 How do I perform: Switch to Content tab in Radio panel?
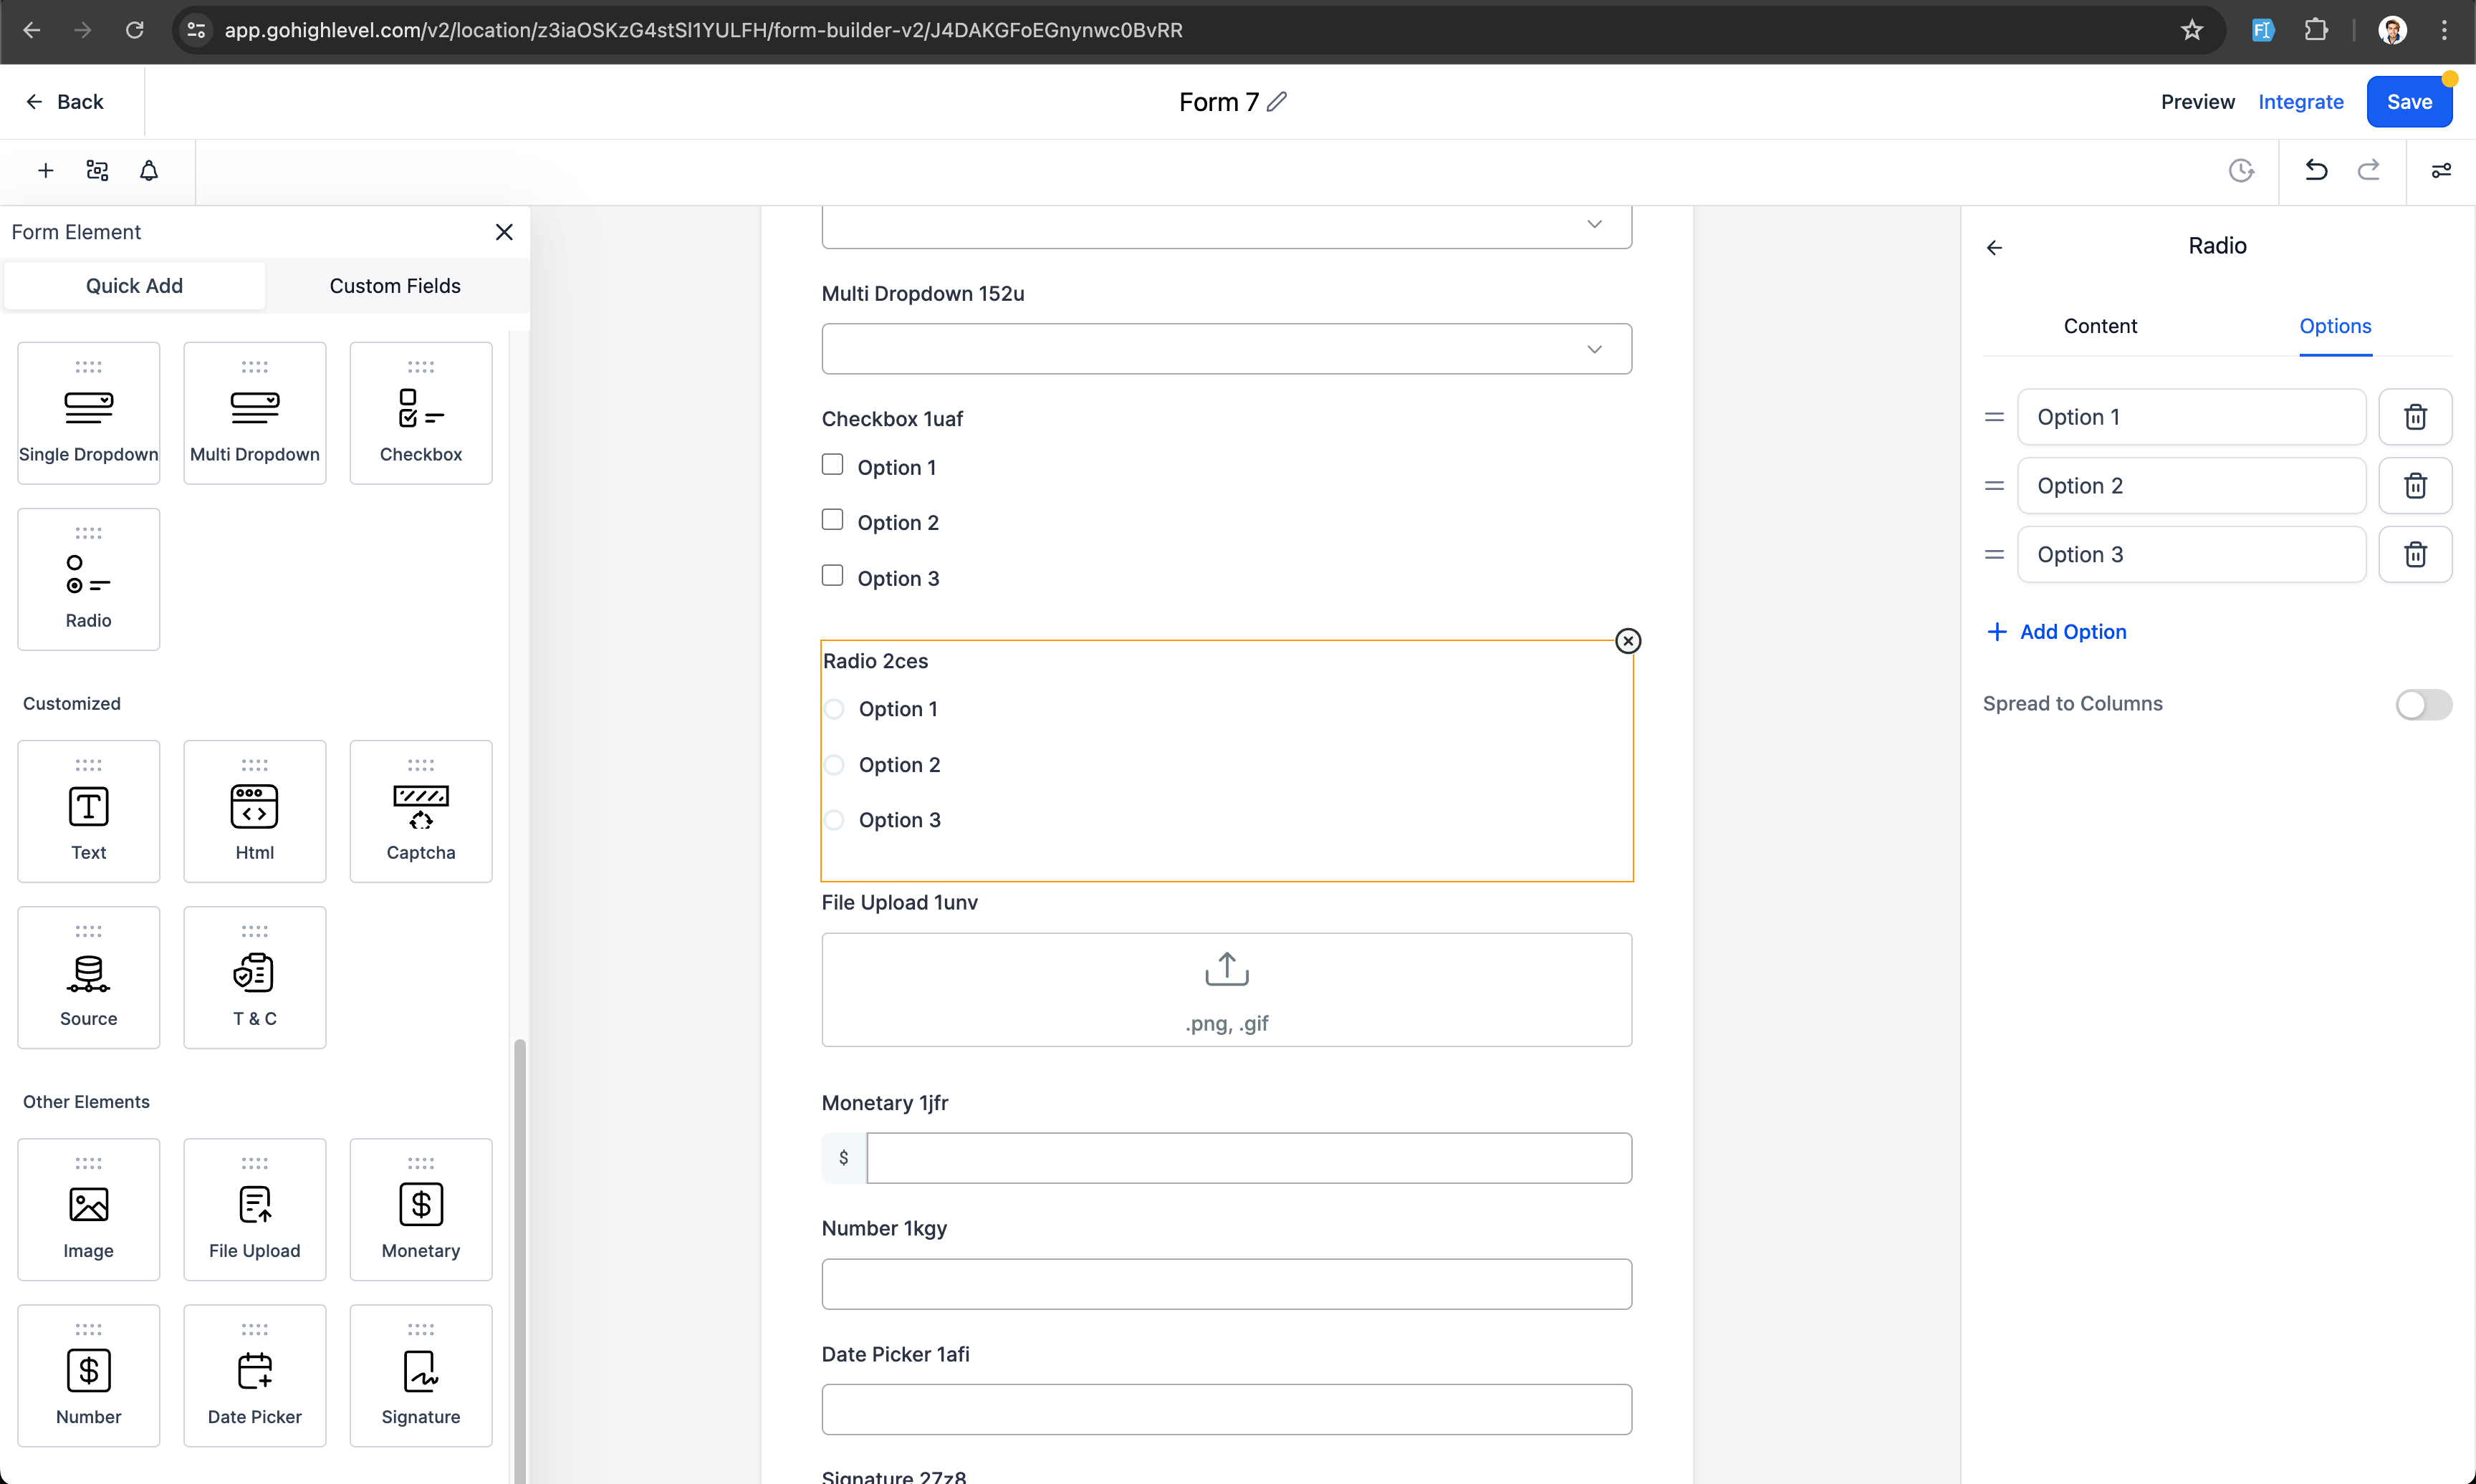[2101, 325]
